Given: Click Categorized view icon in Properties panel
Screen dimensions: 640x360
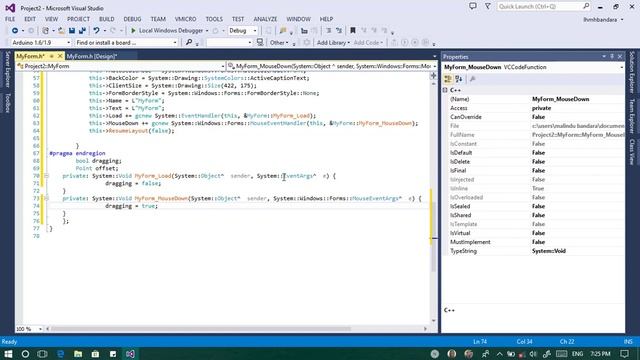Looking at the screenshot, I should click(x=448, y=79).
